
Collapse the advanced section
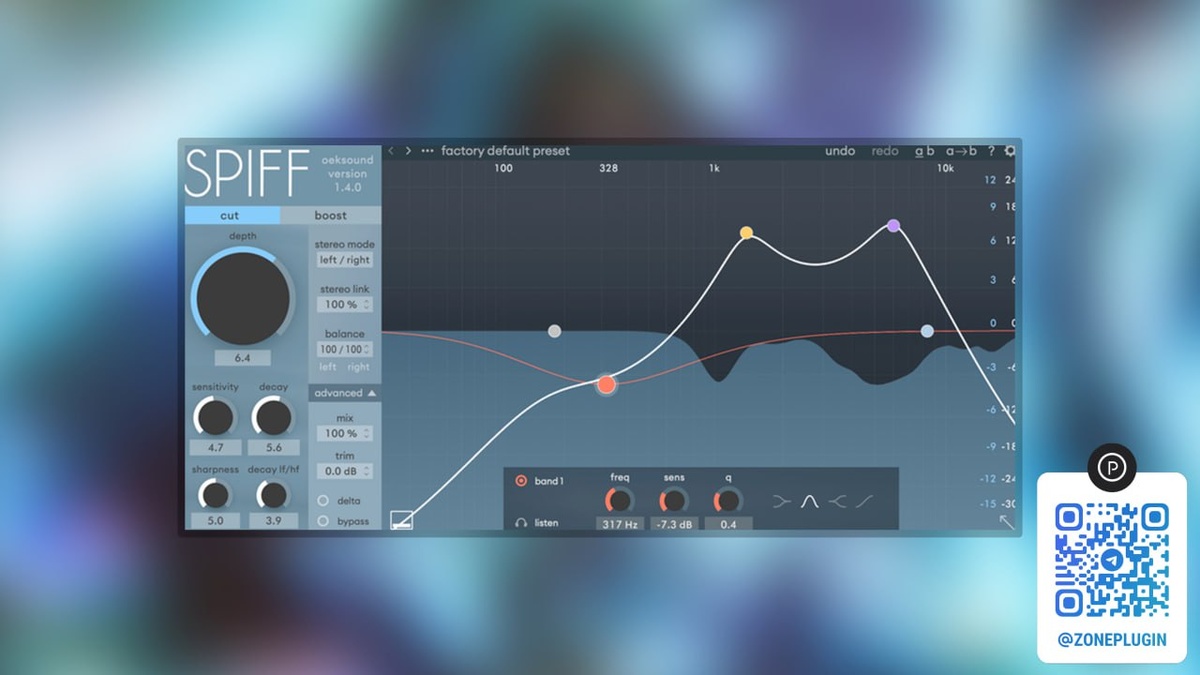[345, 393]
